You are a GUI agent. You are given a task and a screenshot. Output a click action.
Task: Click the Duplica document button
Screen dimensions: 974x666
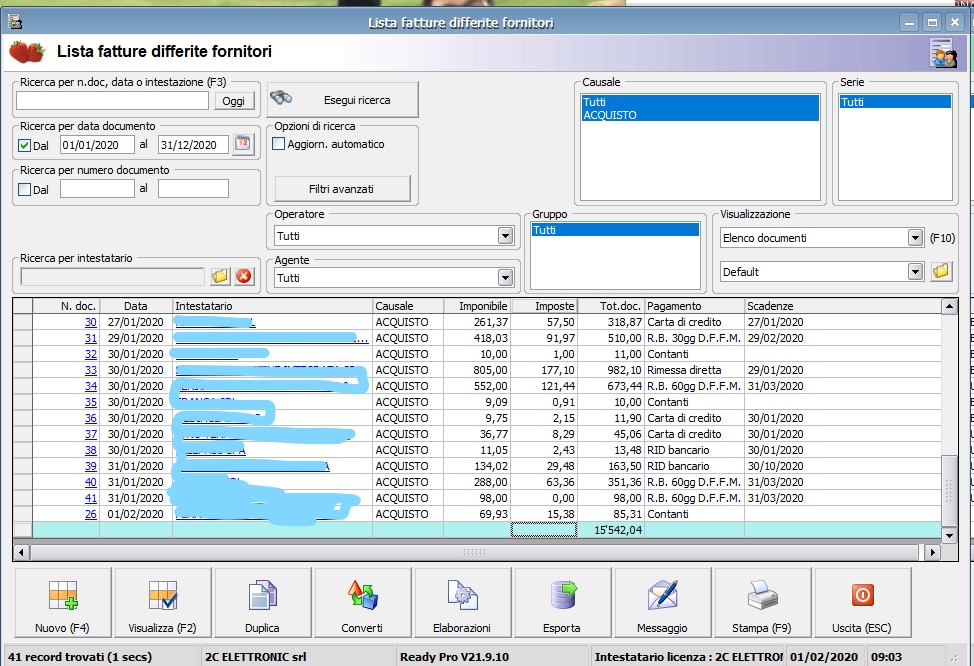[262, 603]
